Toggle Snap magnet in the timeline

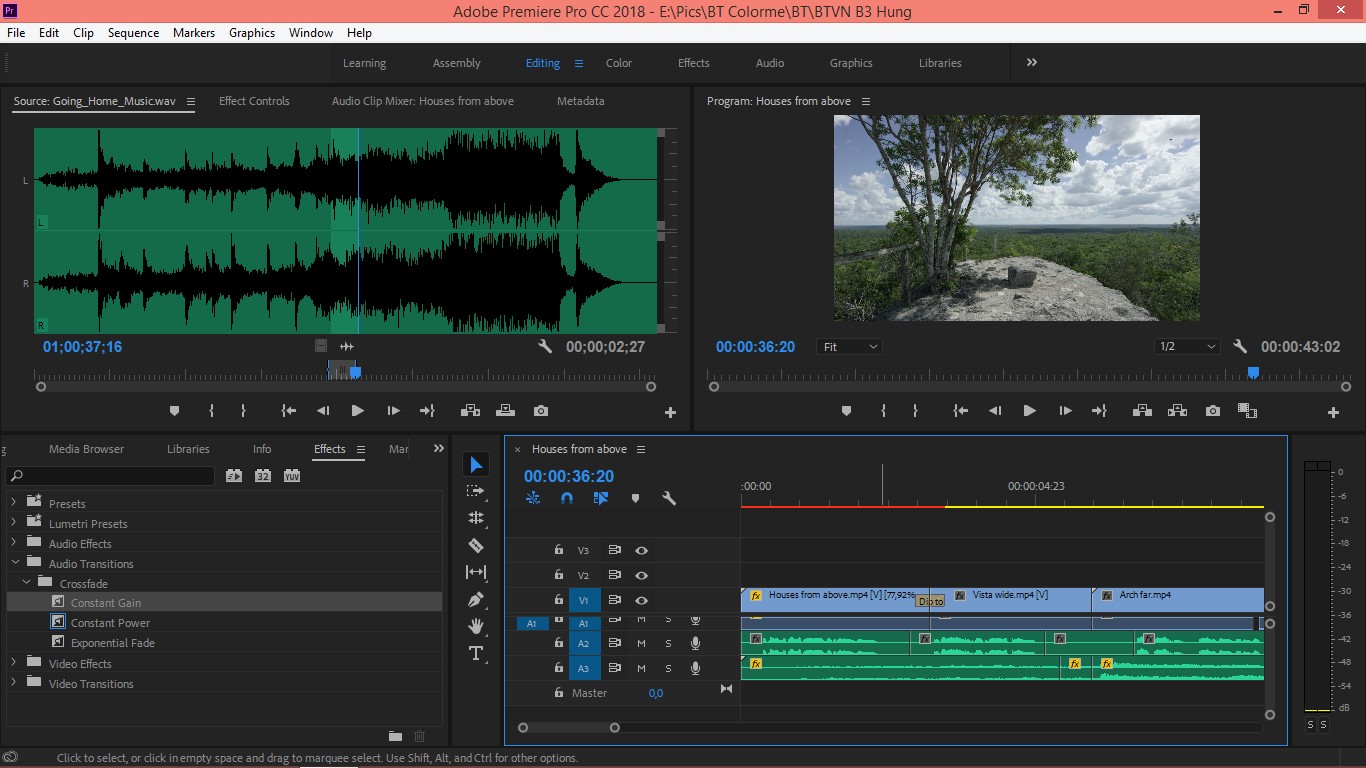tap(567, 498)
